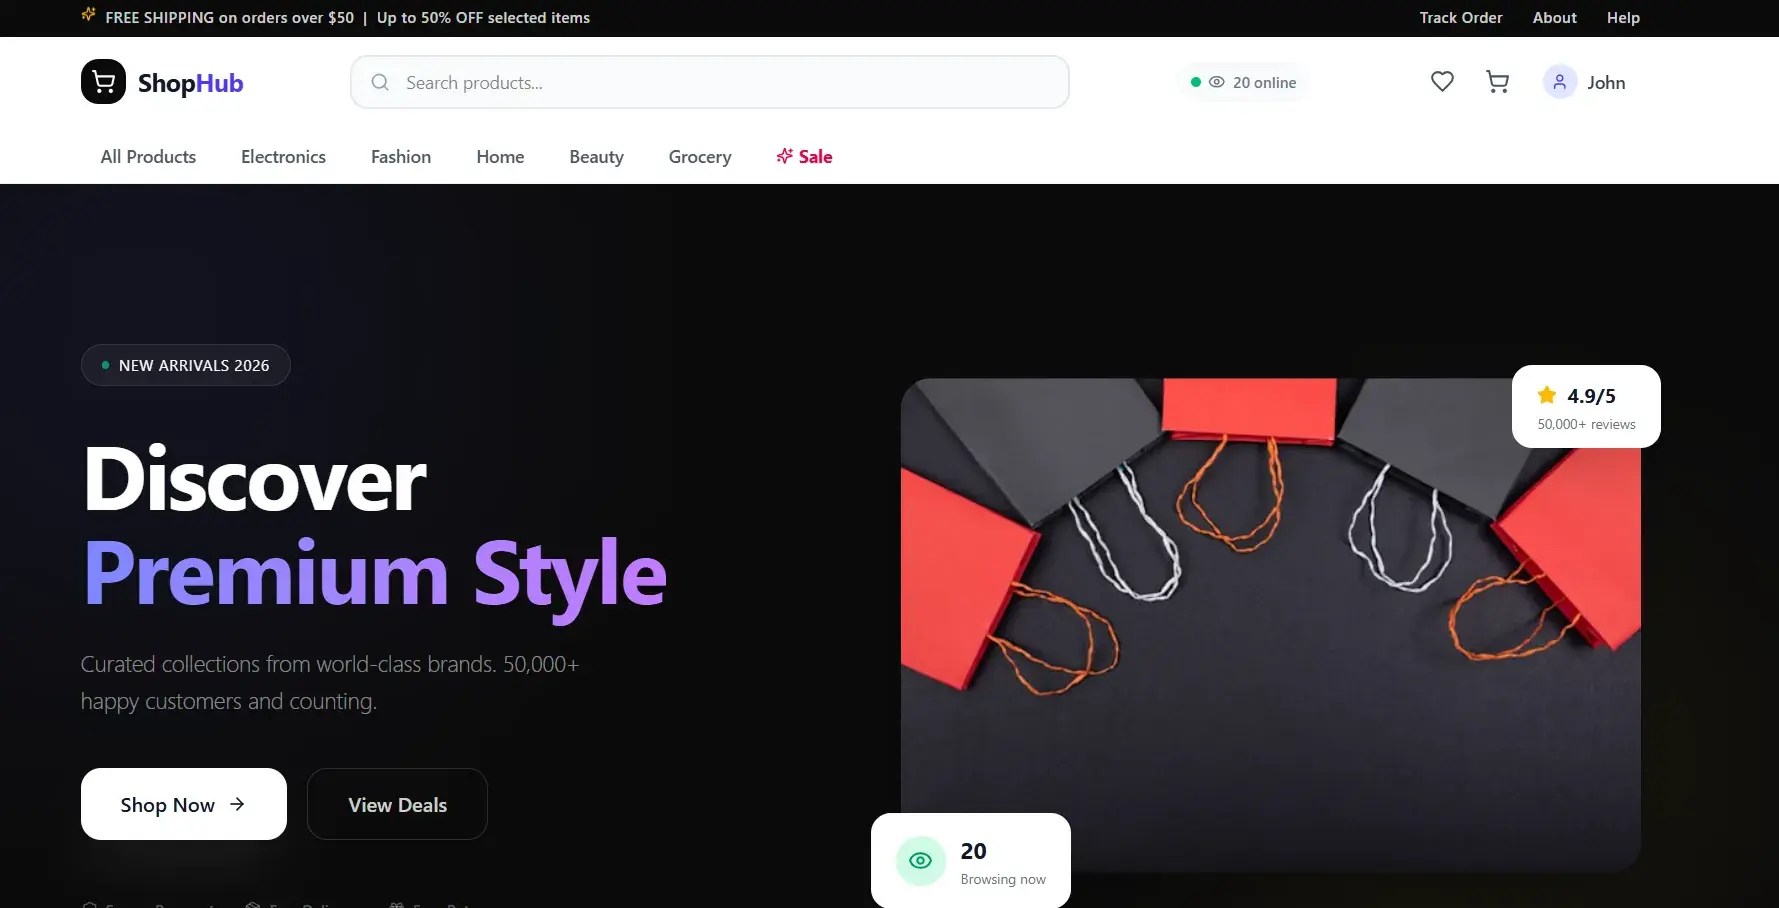The width and height of the screenshot is (1779, 908).
Task: Click the ShopHub cart logo icon
Action: coord(103,82)
